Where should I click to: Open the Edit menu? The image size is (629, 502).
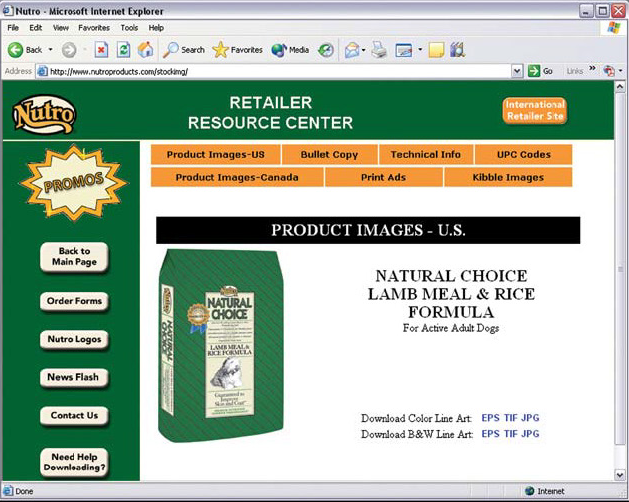coord(35,28)
